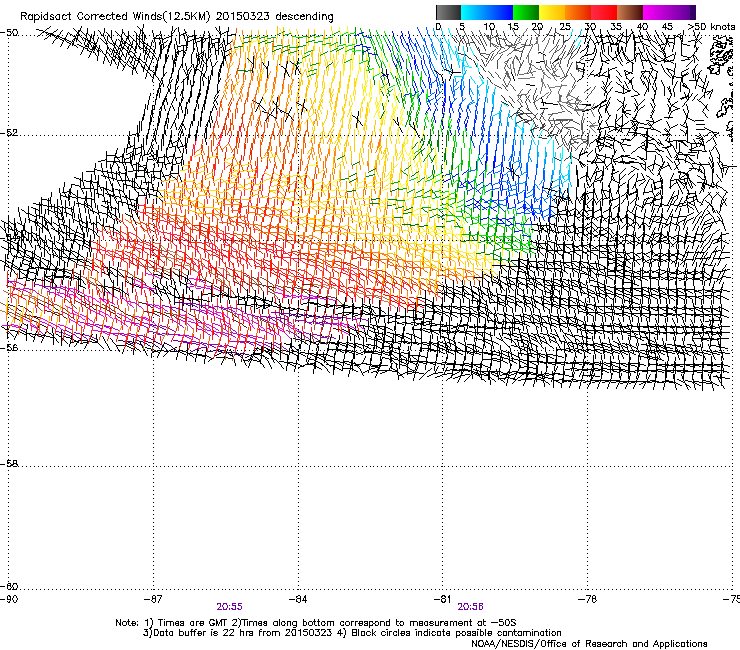Viewport: 740px width, 650px height.
Task: Click the '15' legend scale label
Action: pos(513,27)
